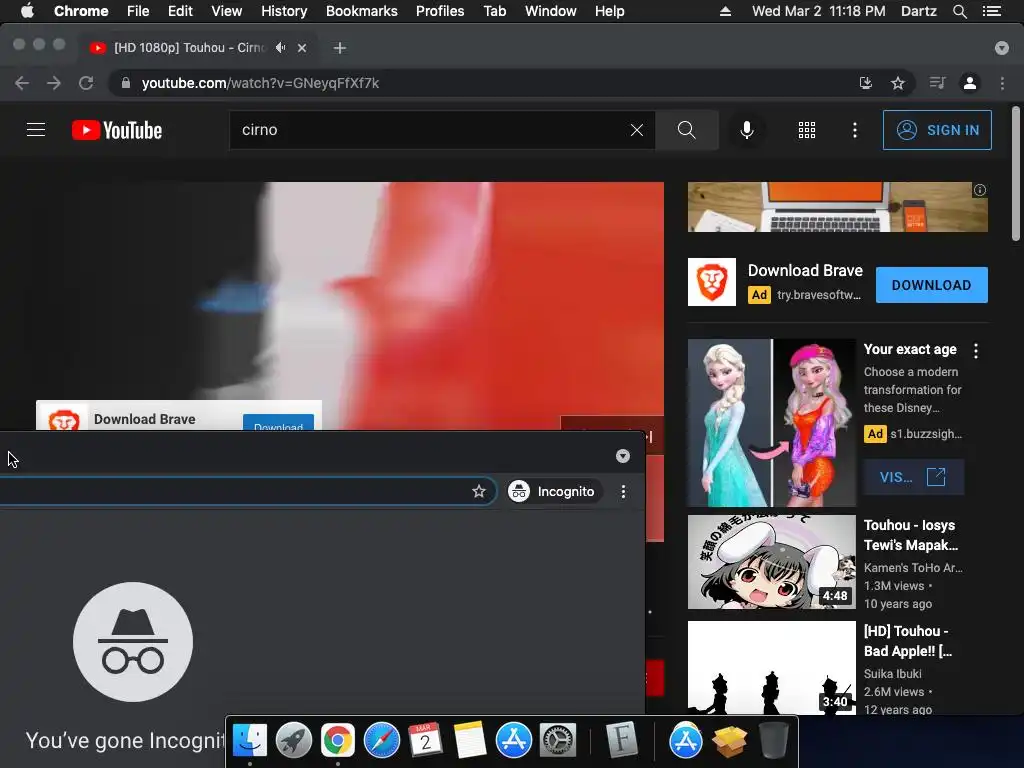Open Launchpad from the Dock
Viewport: 1024px width, 768px height.
293,740
